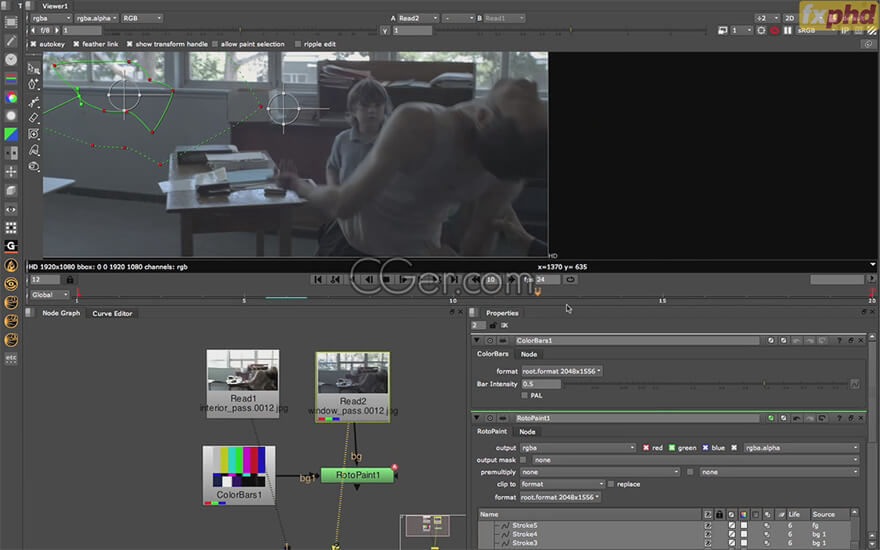Open the Image nodes menu in the left toolbar
Image resolution: width=880 pixels, height=550 pixels.
[x=11, y=22]
